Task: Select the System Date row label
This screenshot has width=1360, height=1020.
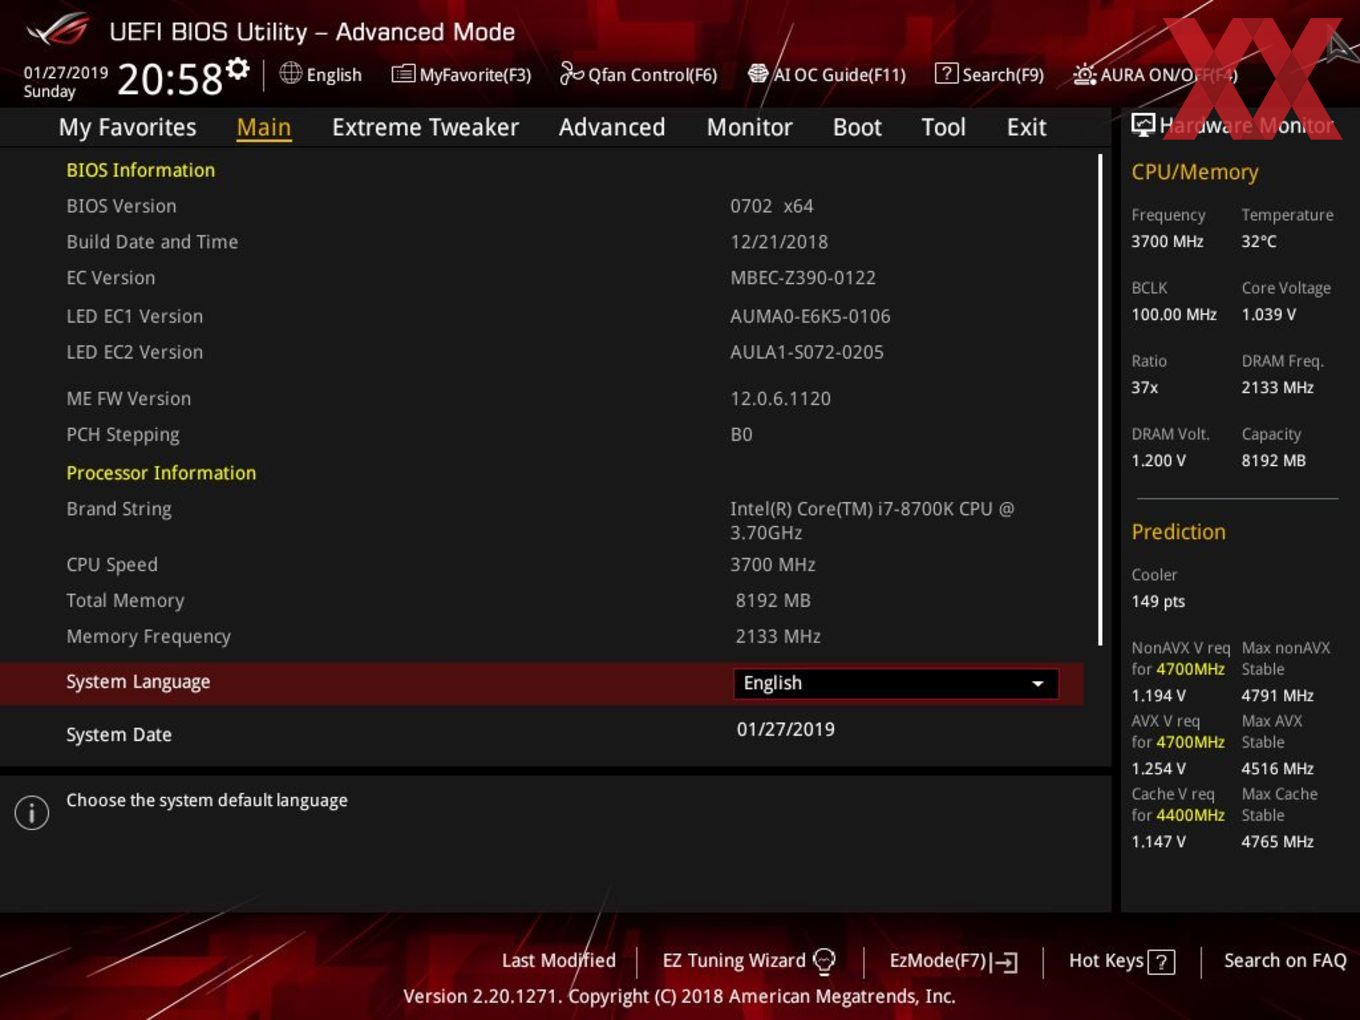Action: (119, 735)
